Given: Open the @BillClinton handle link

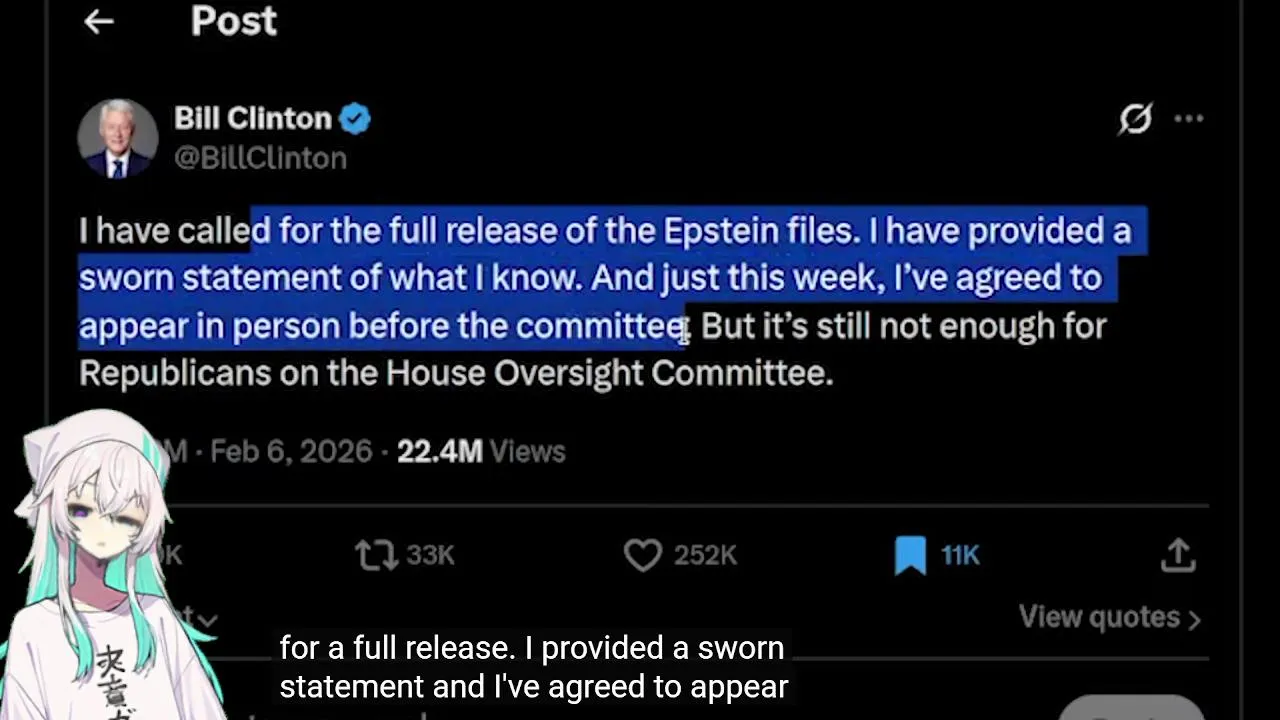Looking at the screenshot, I should (x=260, y=158).
